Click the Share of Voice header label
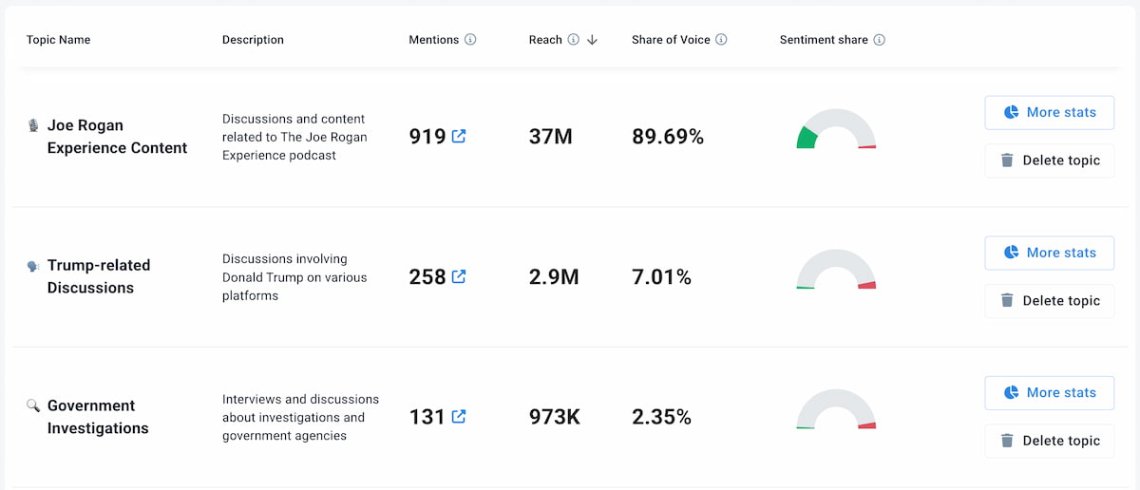The image size is (1140, 490). click(671, 40)
